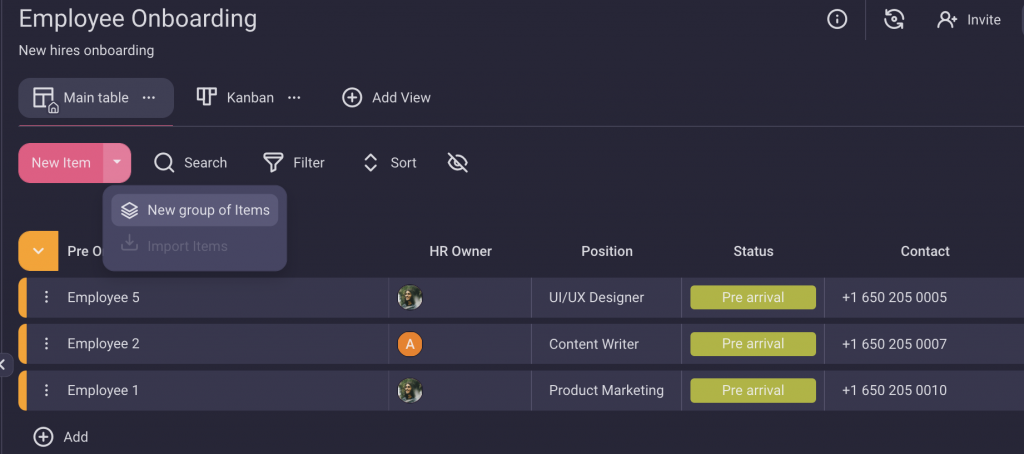Click the Search magnifier icon
The image size is (1024, 454).
(165, 162)
